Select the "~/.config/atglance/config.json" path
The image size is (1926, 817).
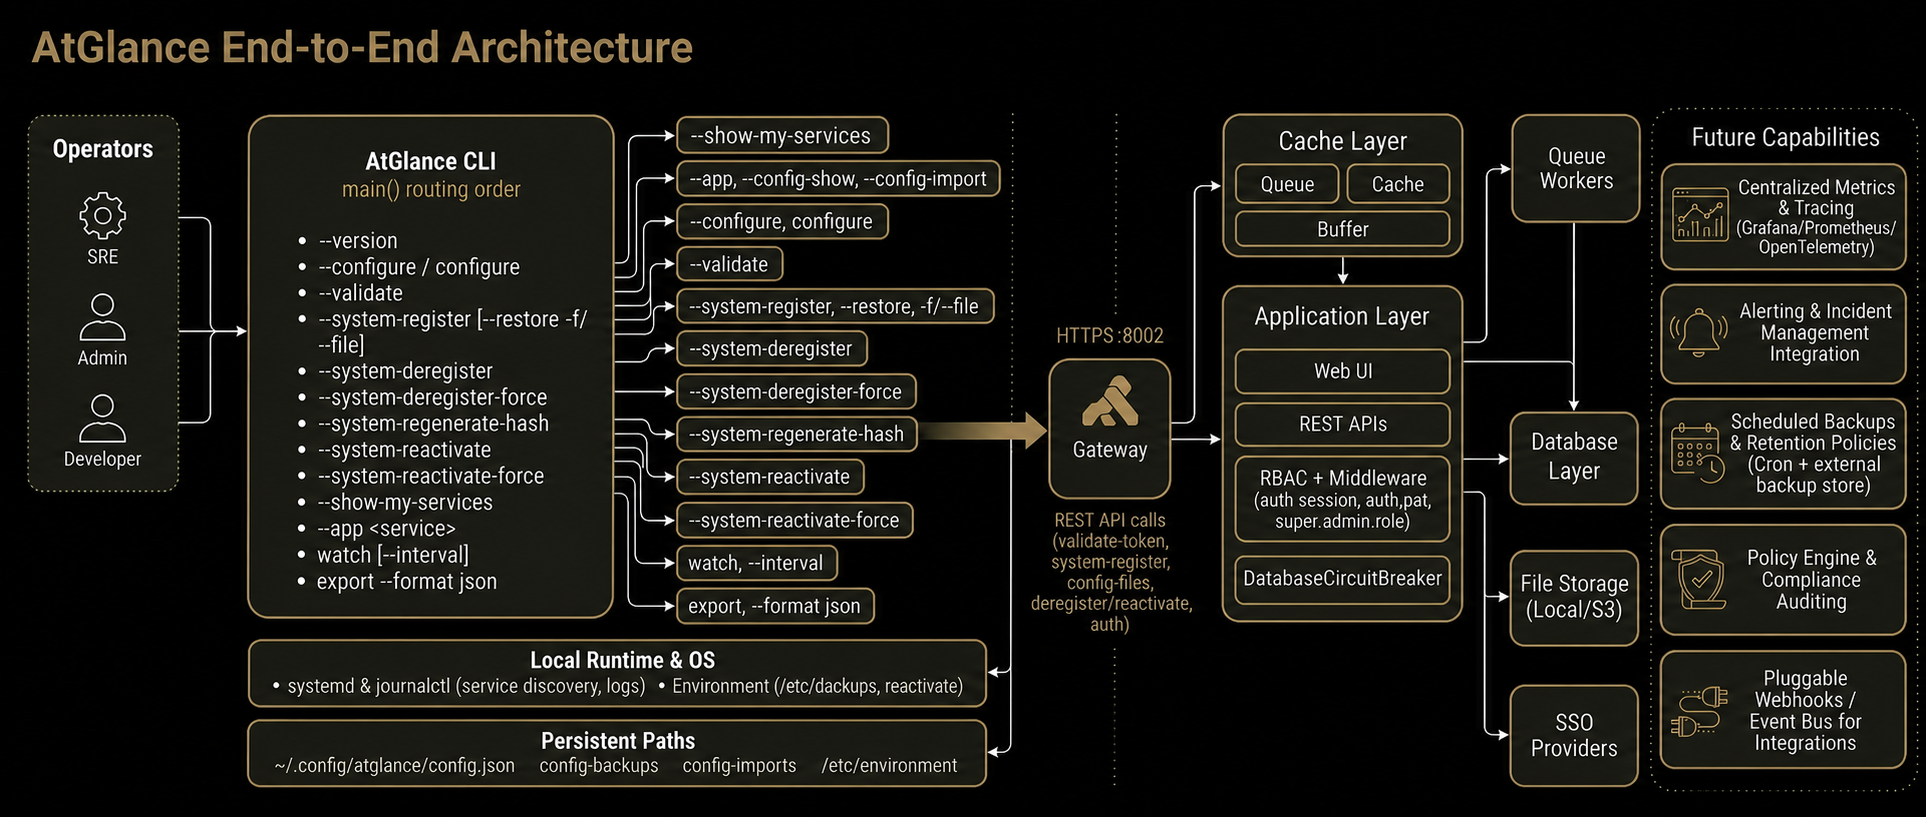point(395,766)
